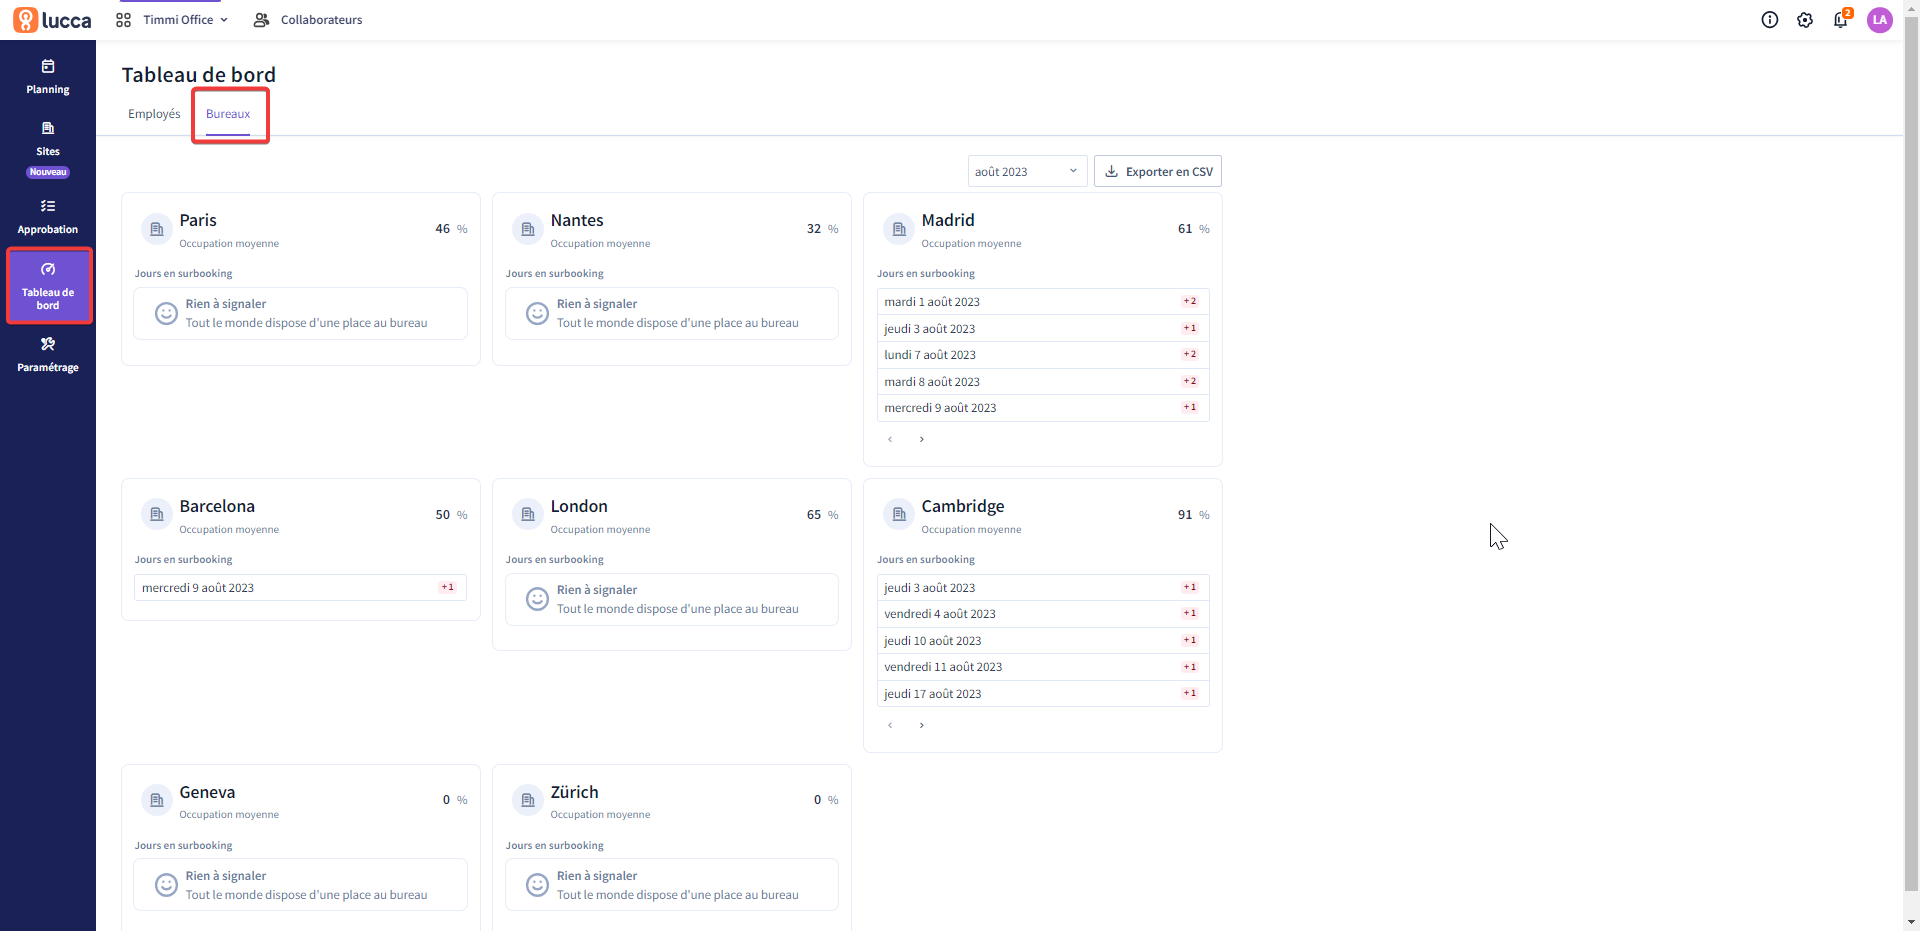This screenshot has height=931, width=1920.
Task: Click the Paris office building icon
Action: point(156,229)
